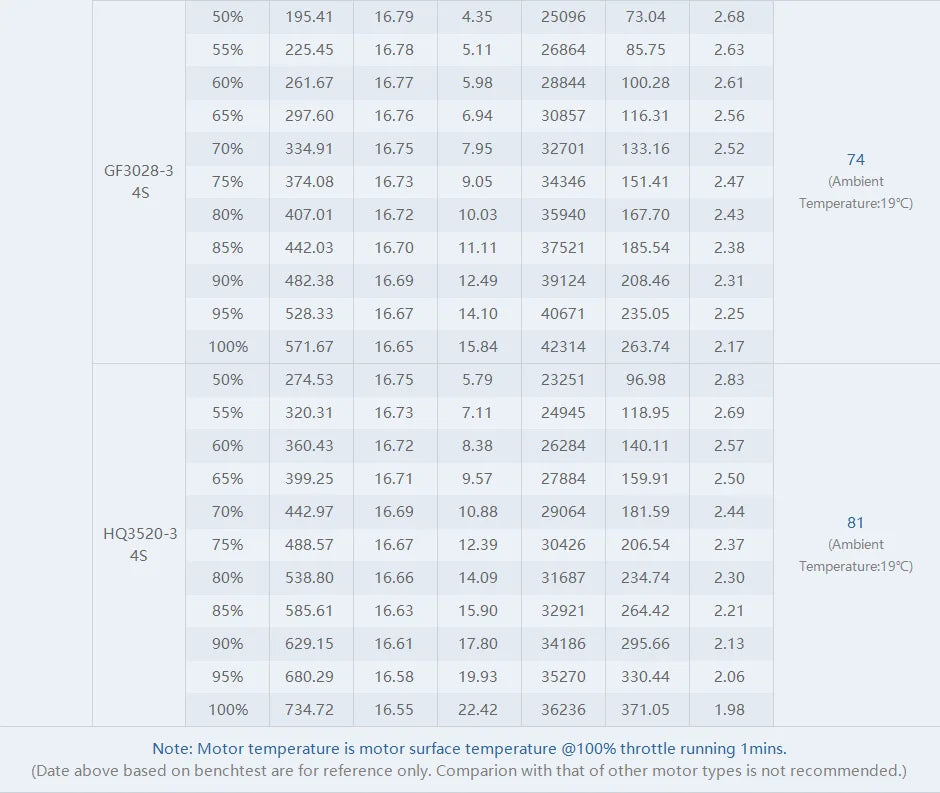Click motor temperature value 81
Image resolution: width=940 pixels, height=793 pixels.
(855, 523)
